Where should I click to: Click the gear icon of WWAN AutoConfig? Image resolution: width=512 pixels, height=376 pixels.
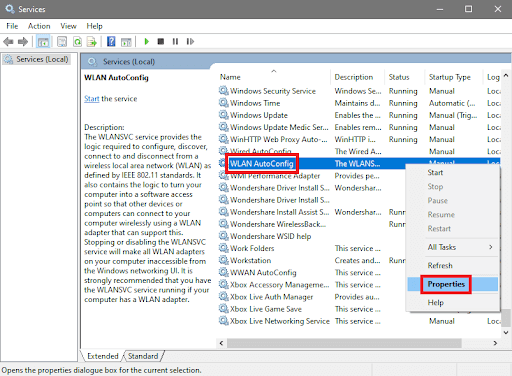click(x=223, y=272)
